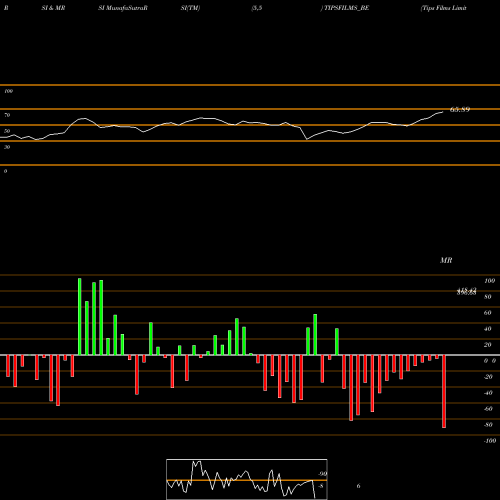Image resolution: width=500 pixels, height=500 pixels.
Task: Click the MR axis label 40
Action: (488, 329)
